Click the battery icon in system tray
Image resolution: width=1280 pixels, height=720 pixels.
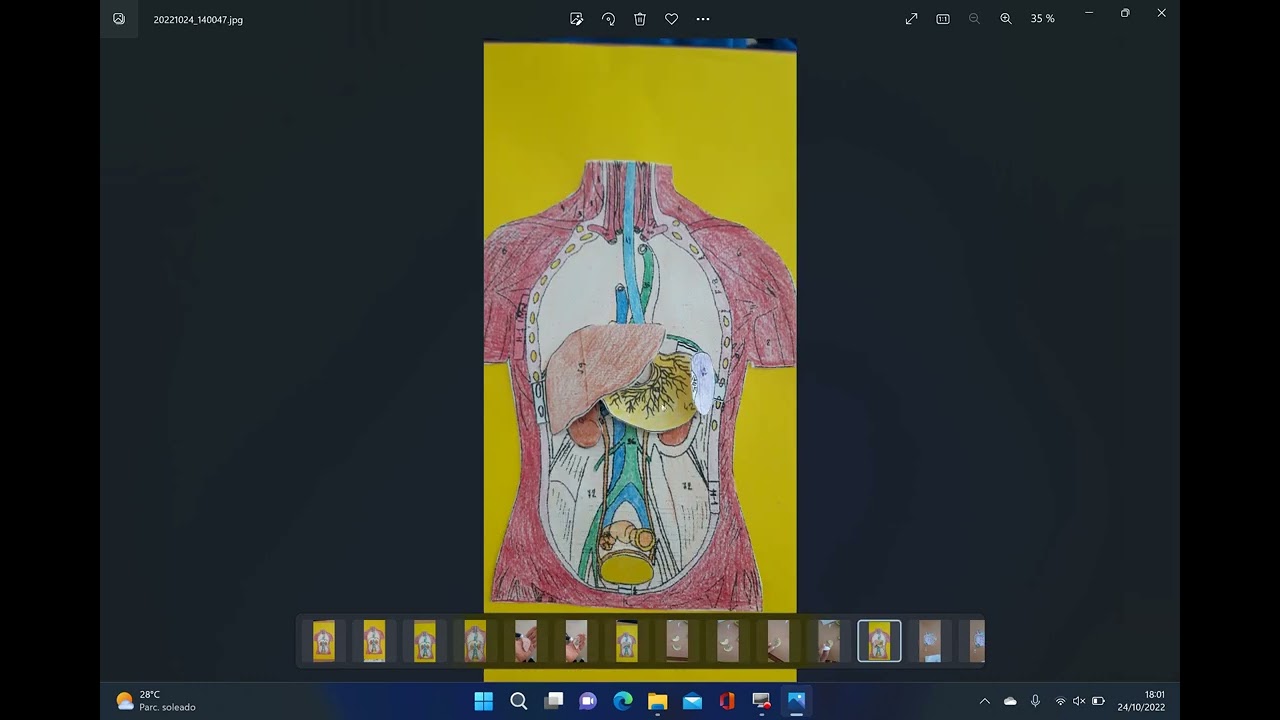(1098, 701)
